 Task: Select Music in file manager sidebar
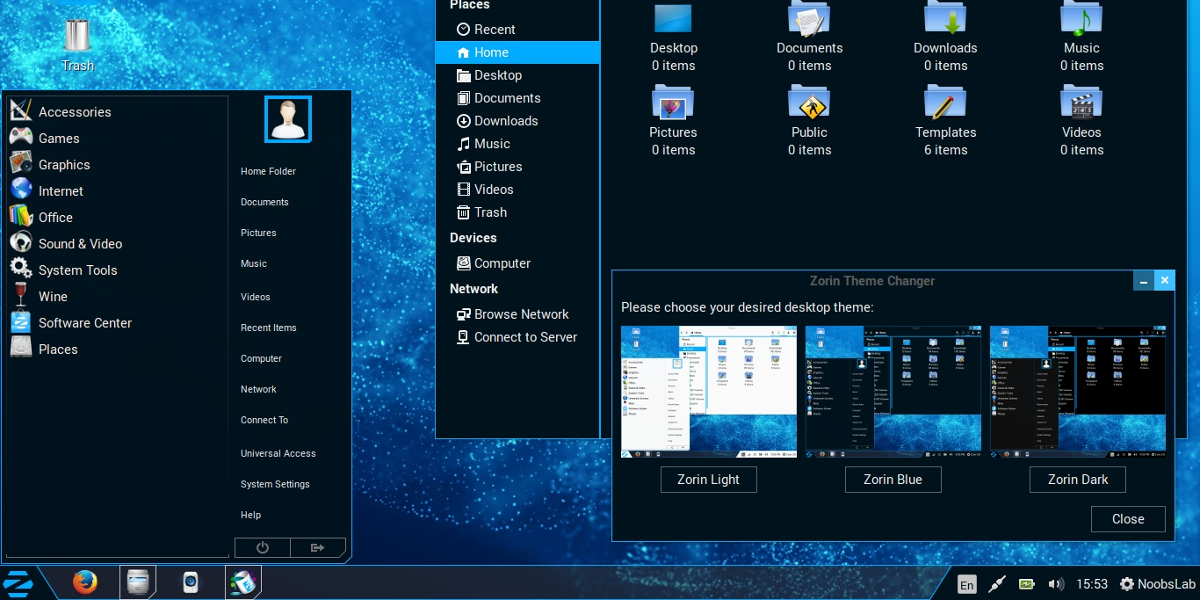[x=517, y=144]
